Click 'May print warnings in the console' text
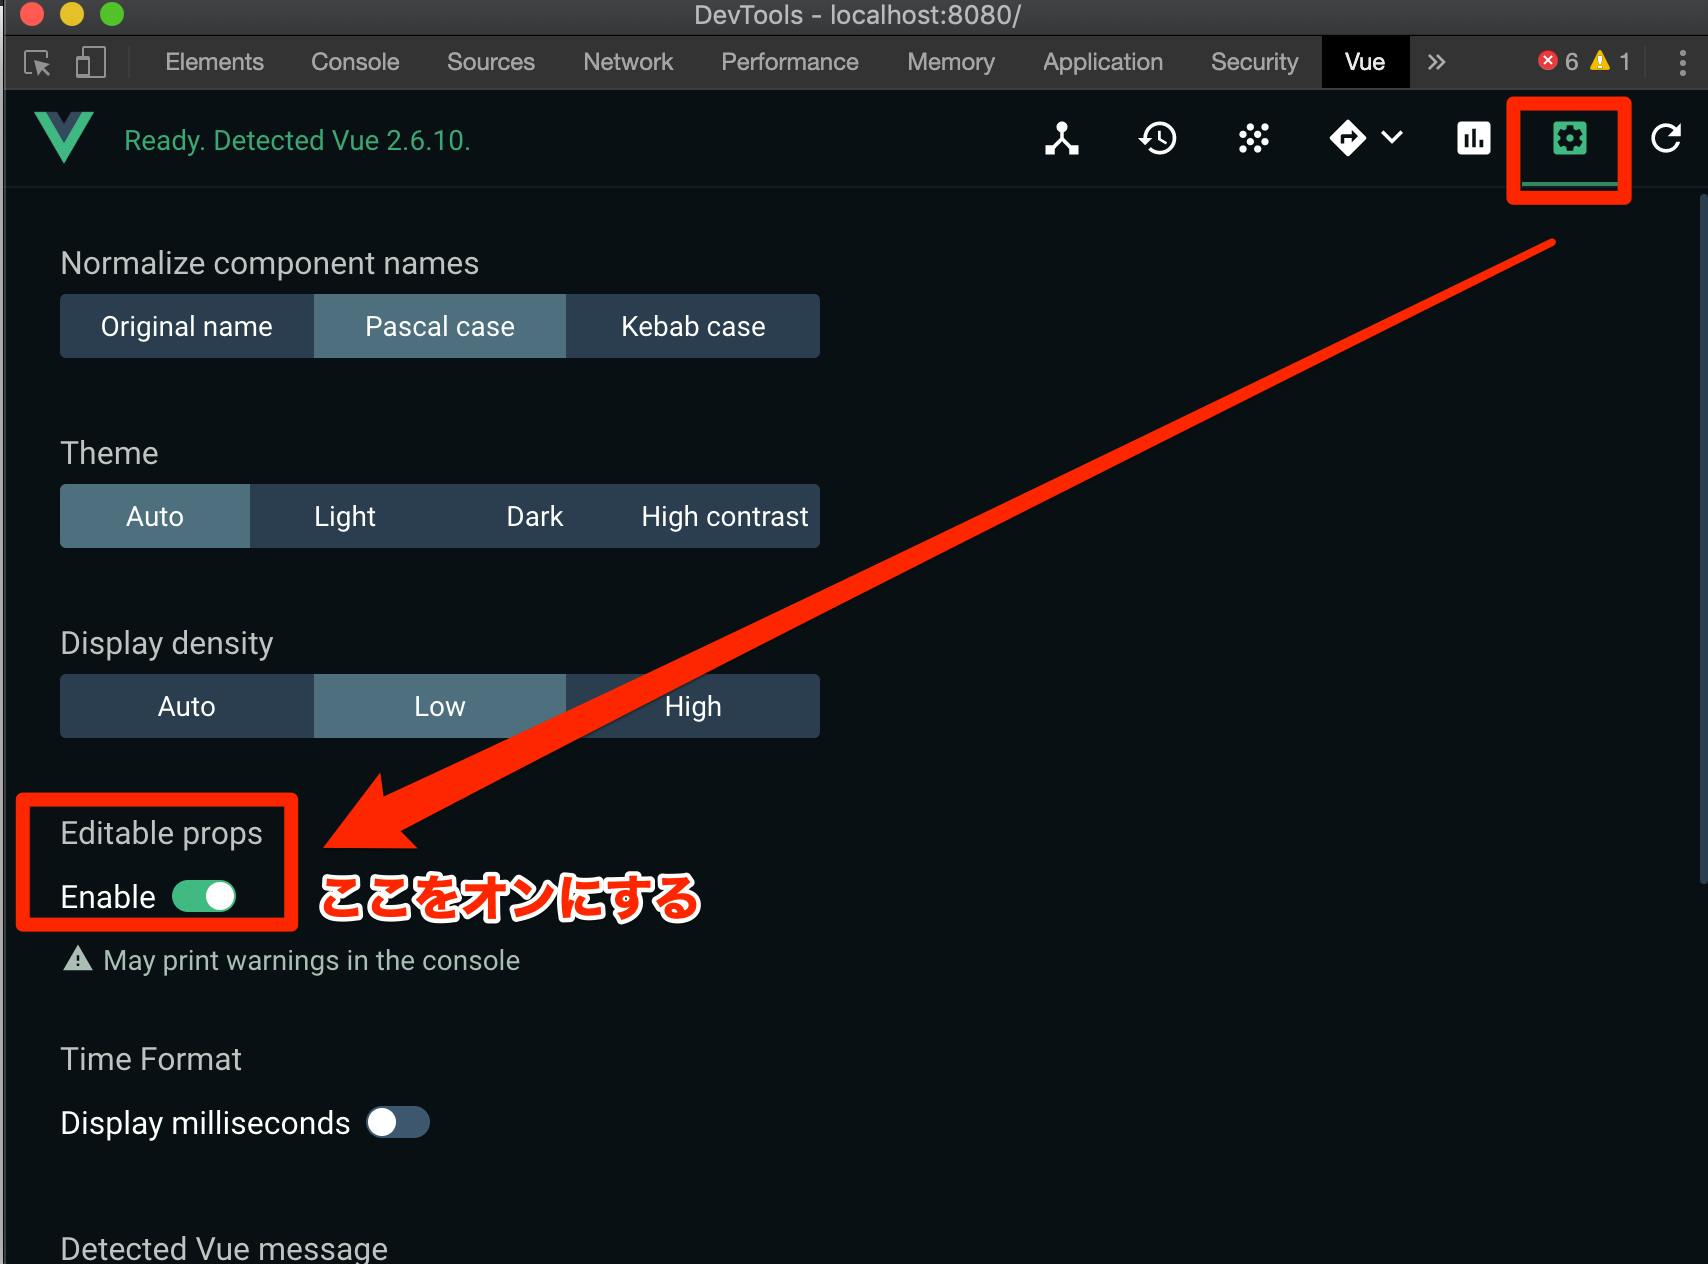 tap(311, 960)
